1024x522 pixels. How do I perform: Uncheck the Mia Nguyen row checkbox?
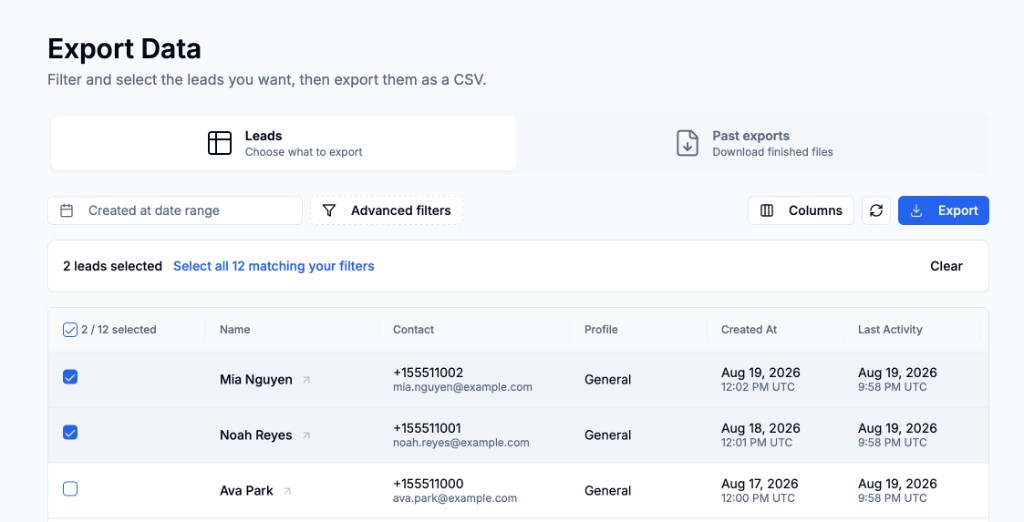coord(70,377)
